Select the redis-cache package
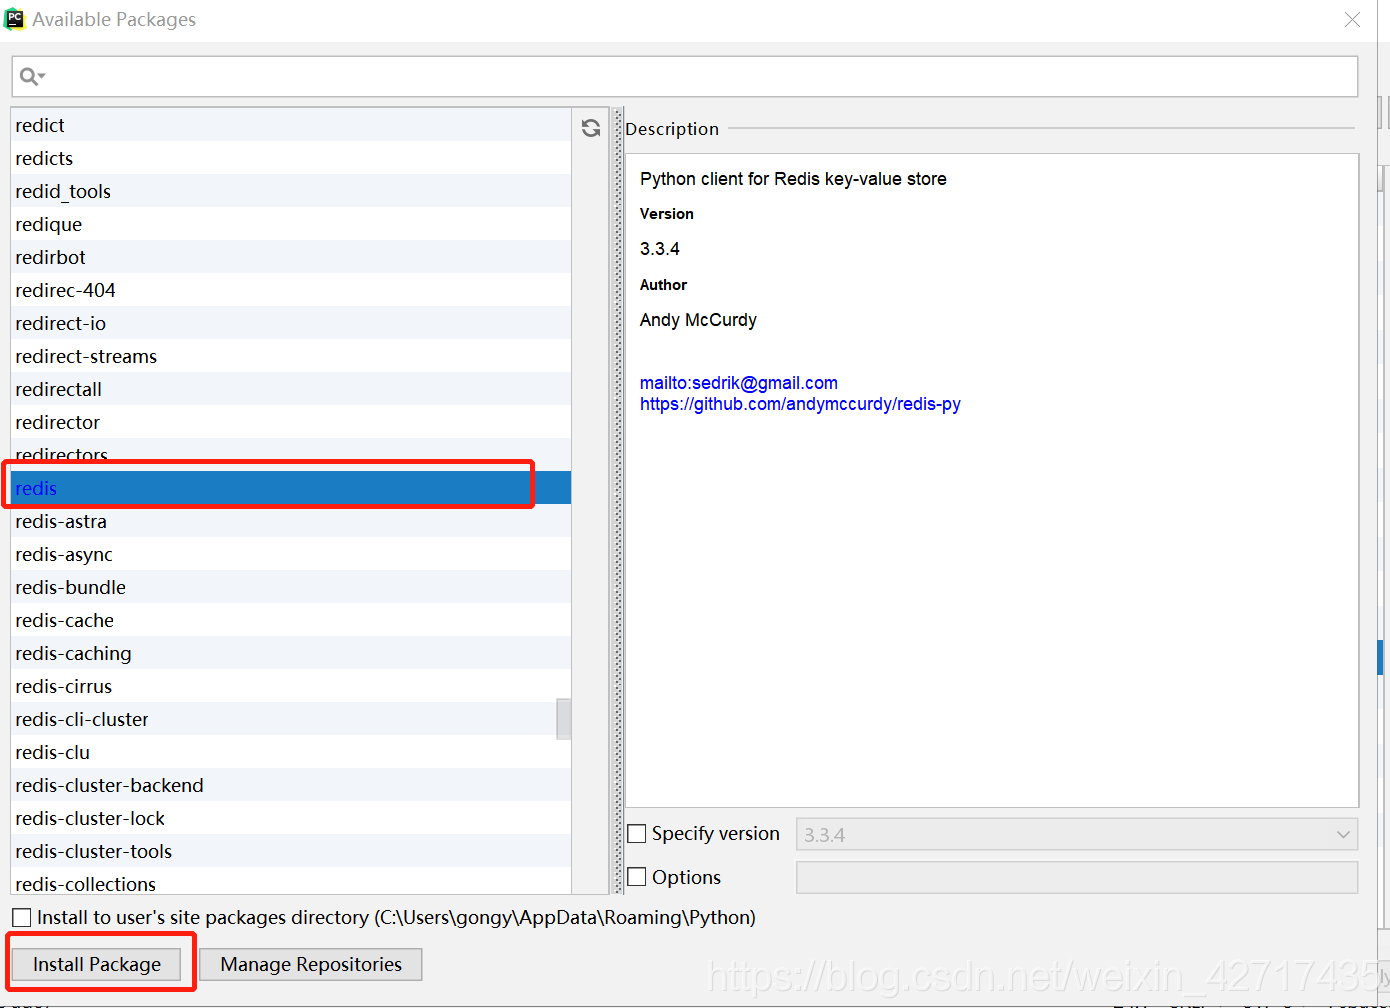This screenshot has height=1008, width=1390. [x=291, y=620]
